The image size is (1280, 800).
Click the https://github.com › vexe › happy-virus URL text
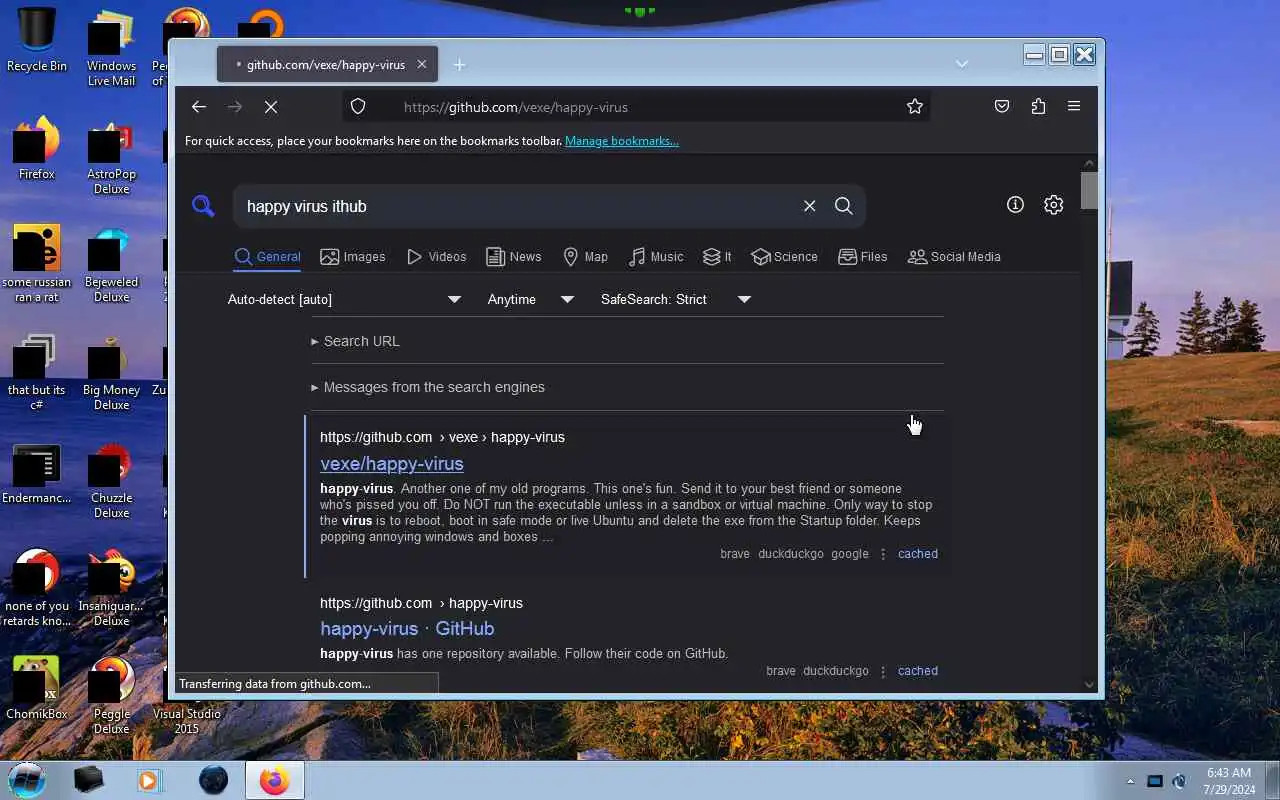pos(442,437)
